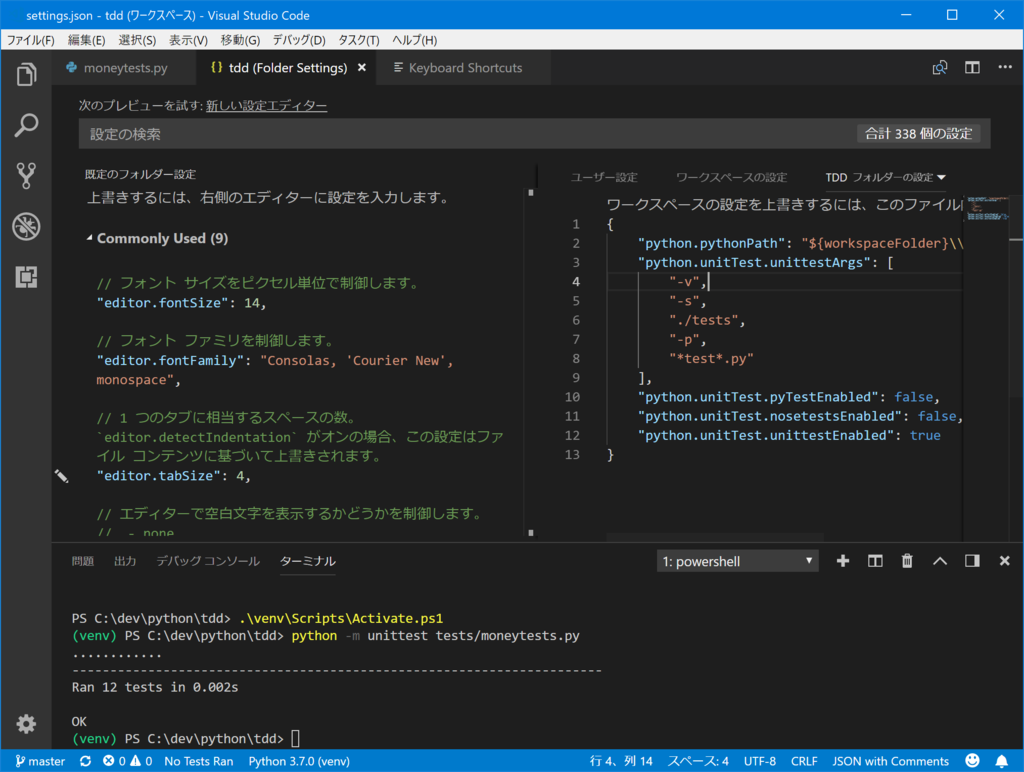
Task: Select the ターミナル panel tab
Action: coord(308,562)
